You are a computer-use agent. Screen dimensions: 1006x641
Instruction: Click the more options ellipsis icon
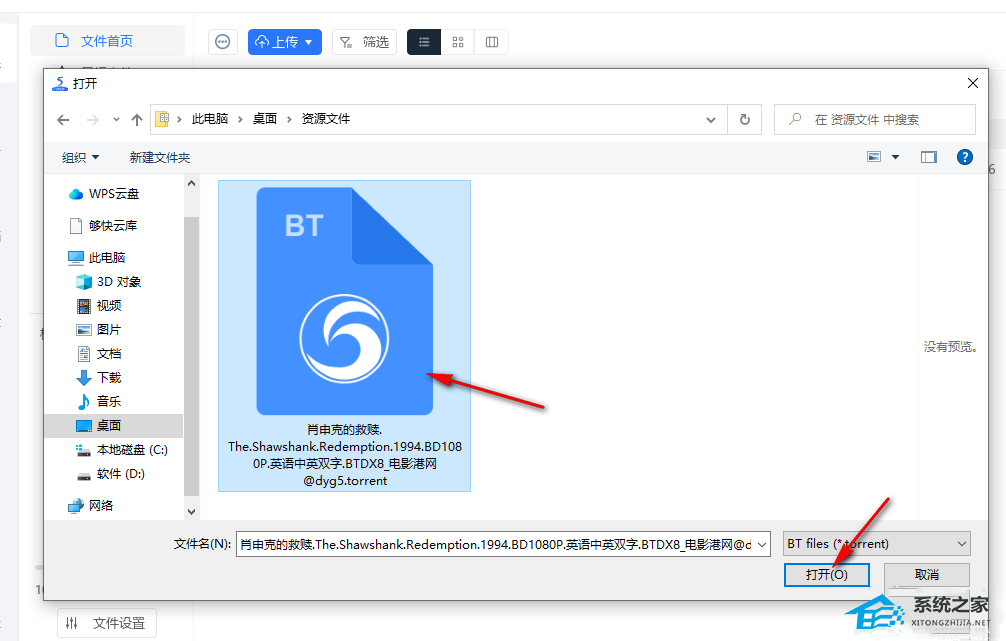pyautogui.click(x=223, y=42)
